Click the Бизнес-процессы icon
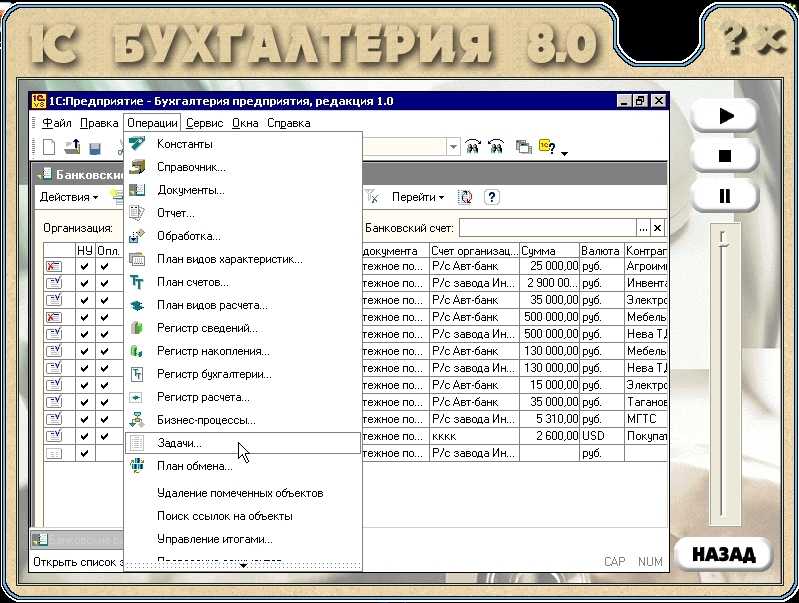This screenshot has width=799, height=603. tap(137, 420)
